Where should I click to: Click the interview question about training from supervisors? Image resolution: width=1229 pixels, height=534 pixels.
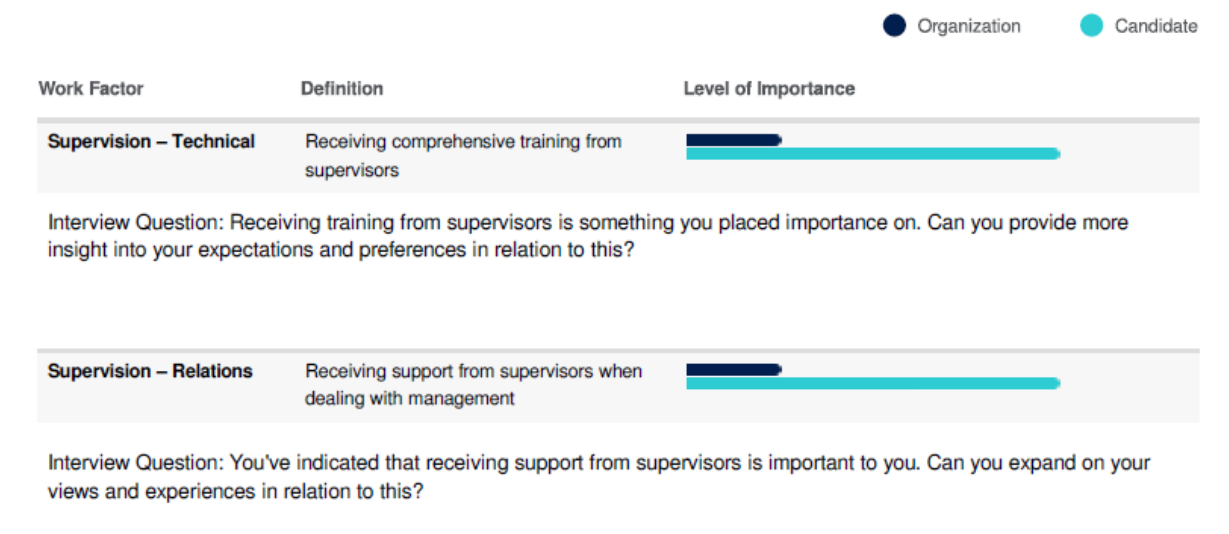pos(588,236)
